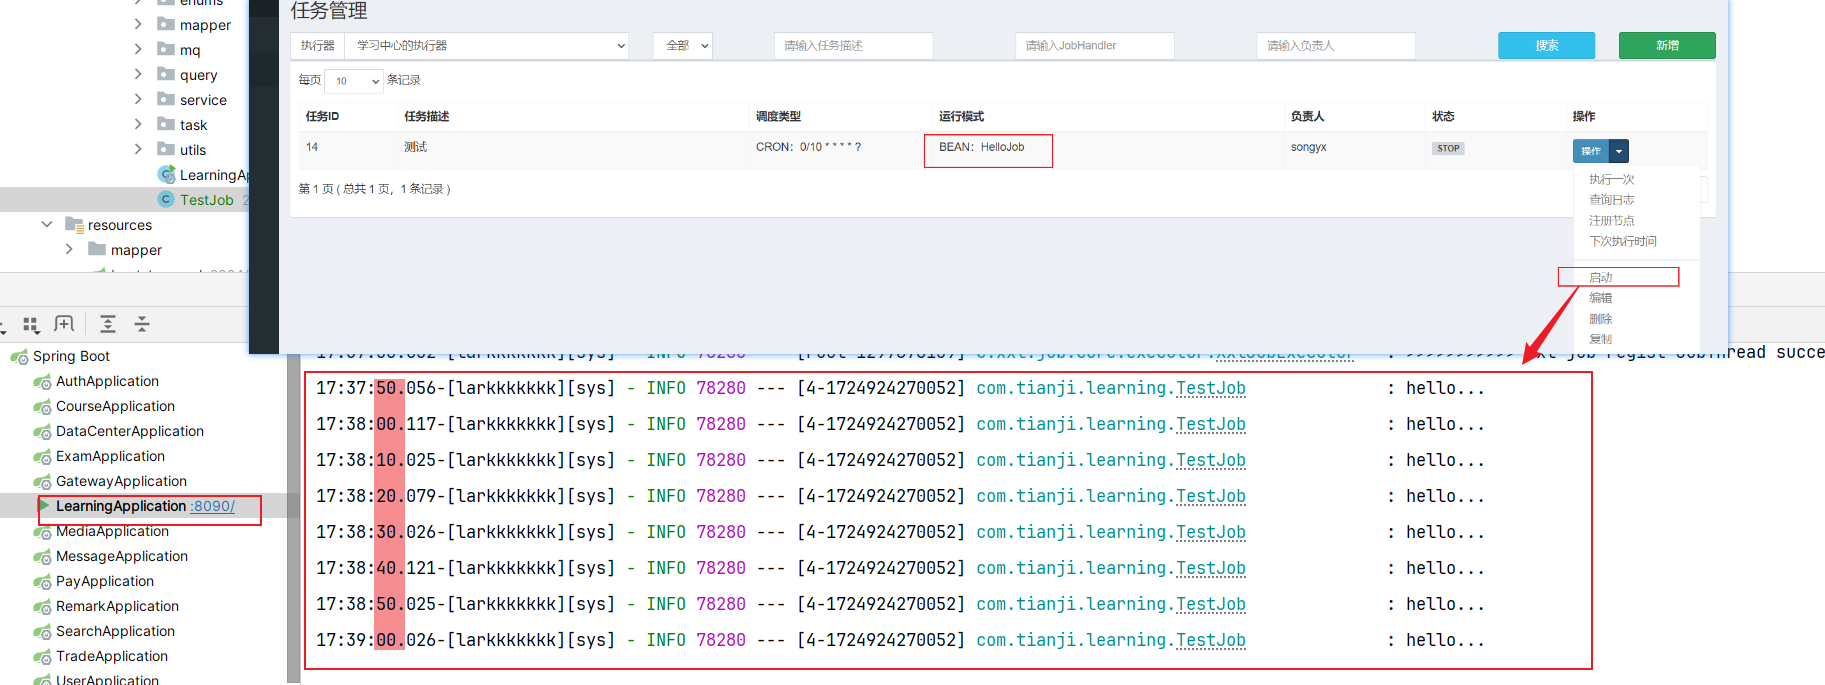Click the JobHandler input field
The width and height of the screenshot is (1825, 685).
1095,46
